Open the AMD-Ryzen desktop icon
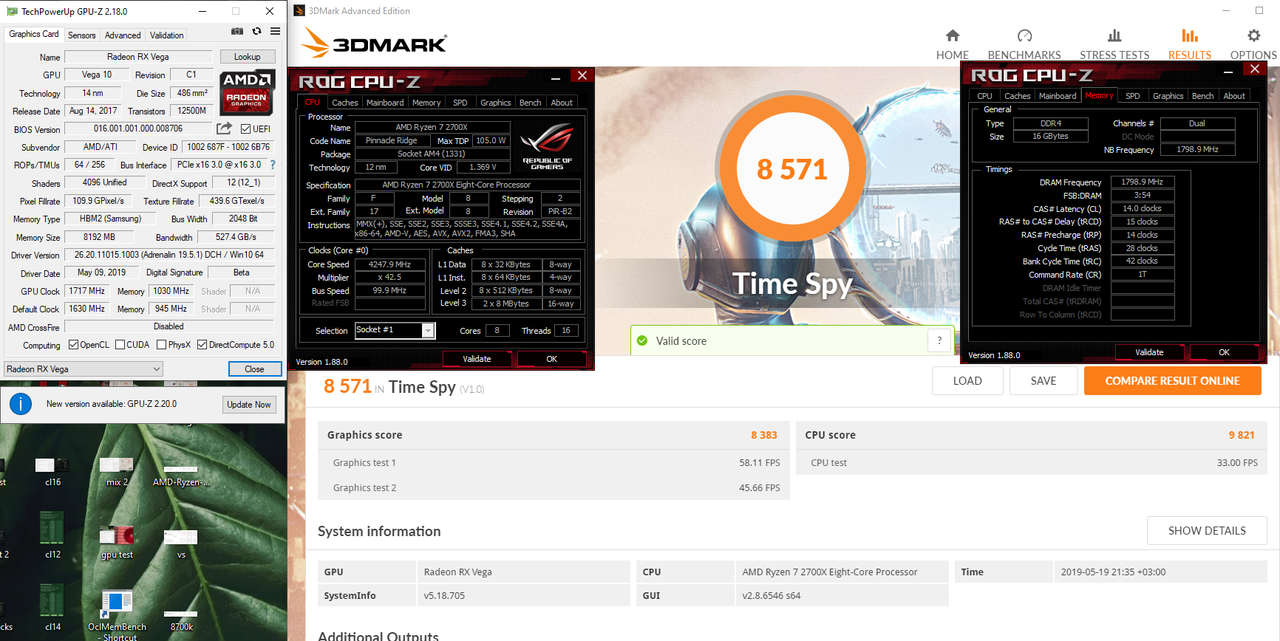 tap(181, 472)
